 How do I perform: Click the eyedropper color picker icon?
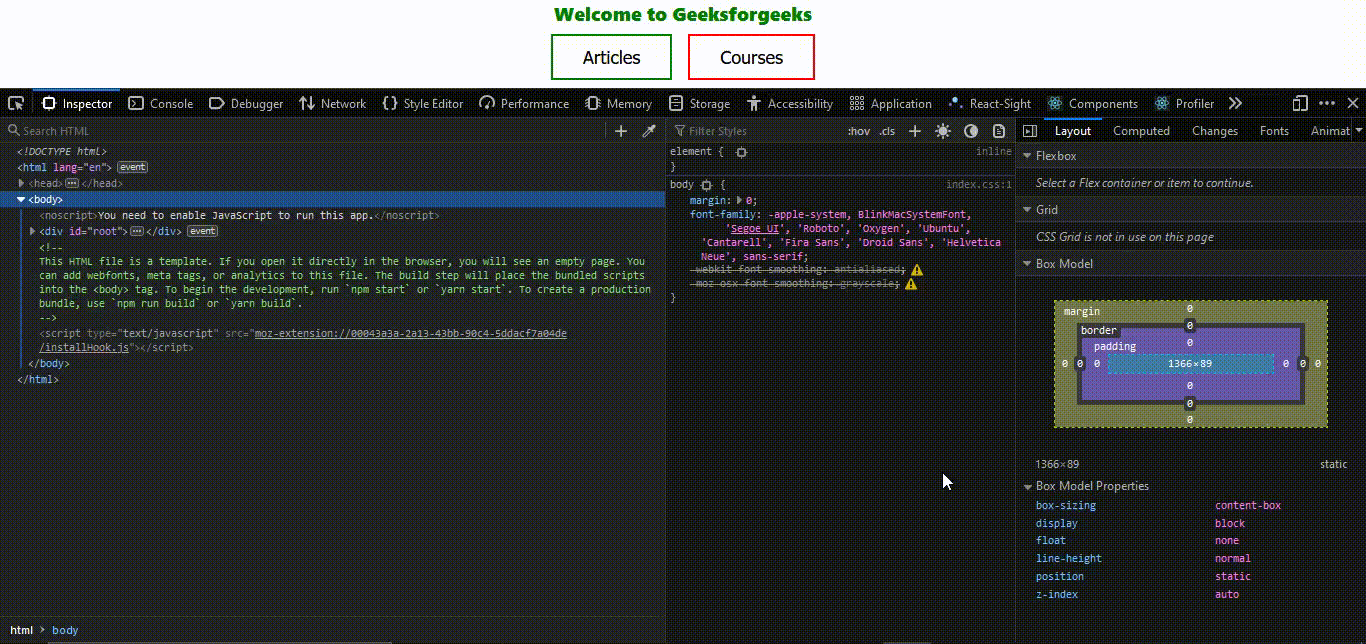click(x=648, y=131)
